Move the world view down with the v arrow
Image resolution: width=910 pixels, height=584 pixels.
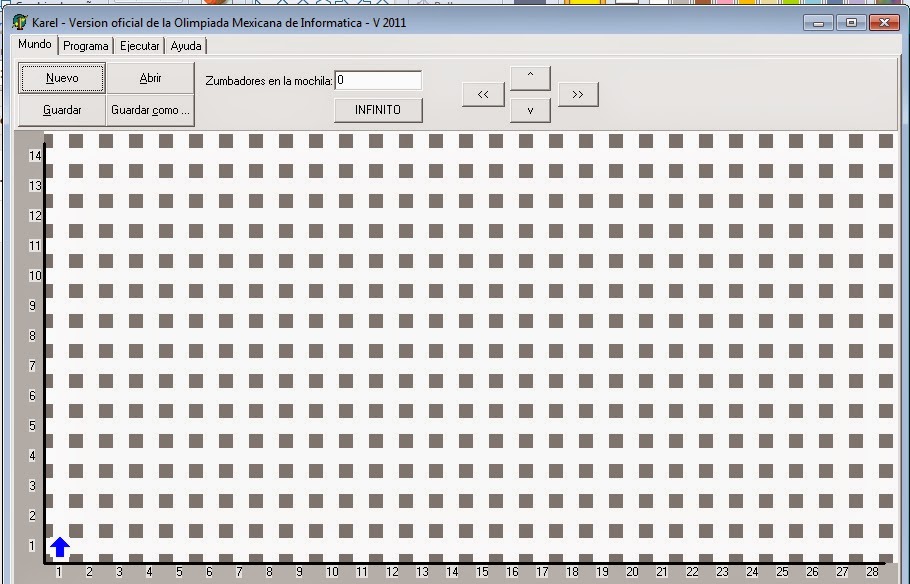530,109
